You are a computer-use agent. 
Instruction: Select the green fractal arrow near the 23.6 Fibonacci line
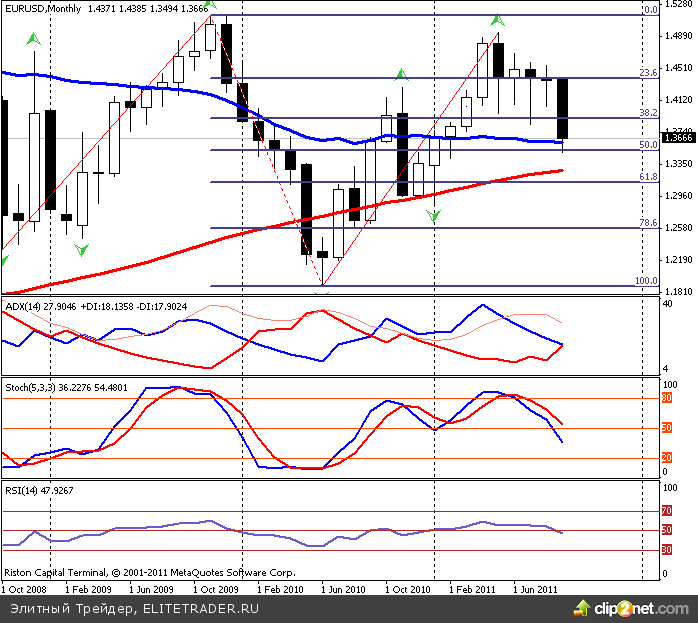click(401, 73)
